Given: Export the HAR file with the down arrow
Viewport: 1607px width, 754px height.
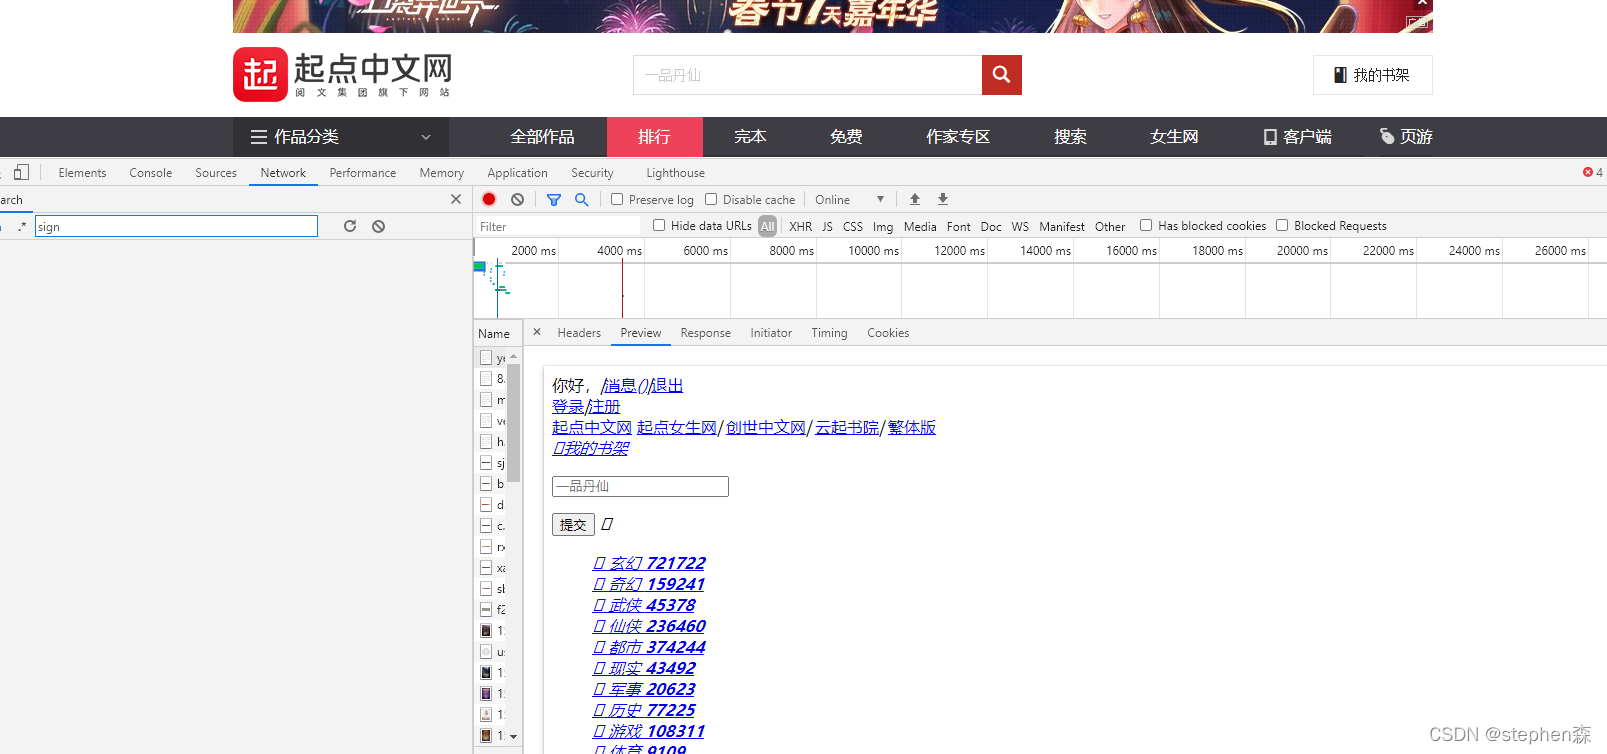Looking at the screenshot, I should pyautogui.click(x=942, y=199).
